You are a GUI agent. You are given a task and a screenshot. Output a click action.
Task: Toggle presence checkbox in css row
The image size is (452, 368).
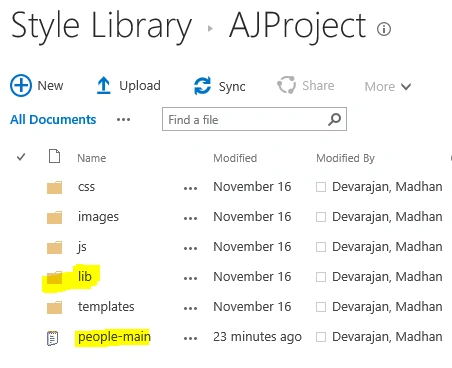click(321, 187)
